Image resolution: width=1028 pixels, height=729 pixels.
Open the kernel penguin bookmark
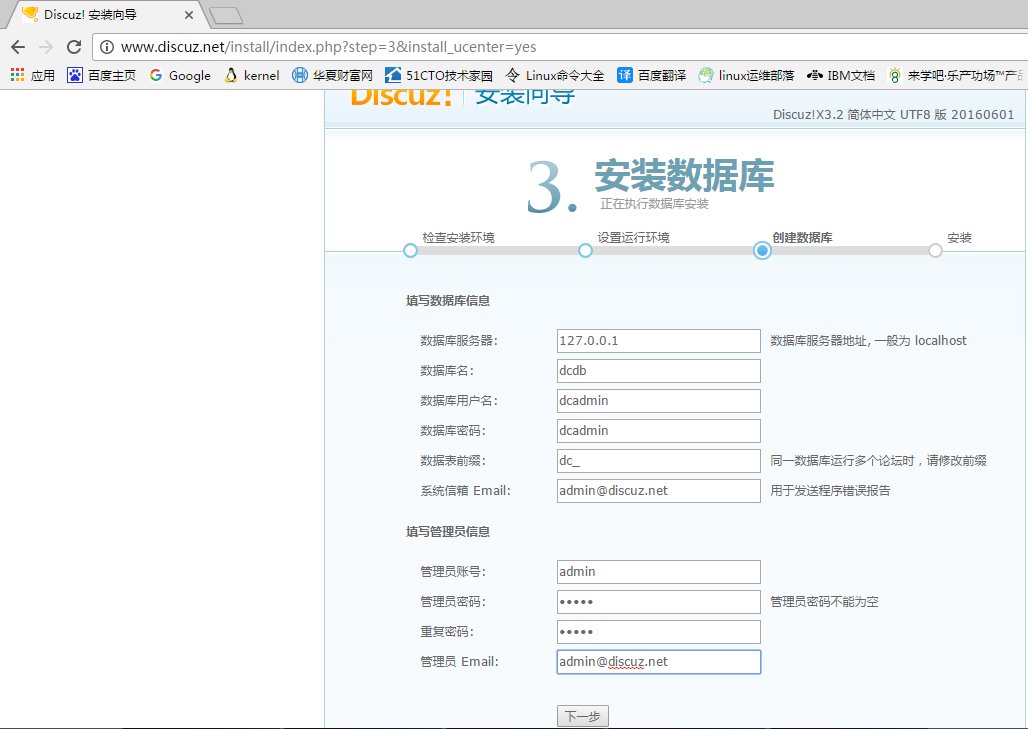point(252,75)
